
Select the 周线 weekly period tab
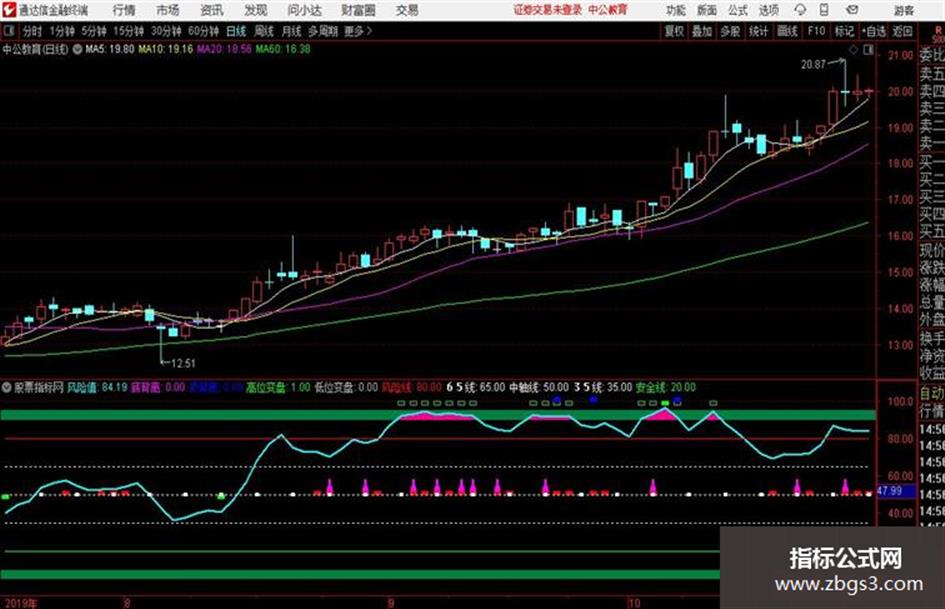point(264,31)
